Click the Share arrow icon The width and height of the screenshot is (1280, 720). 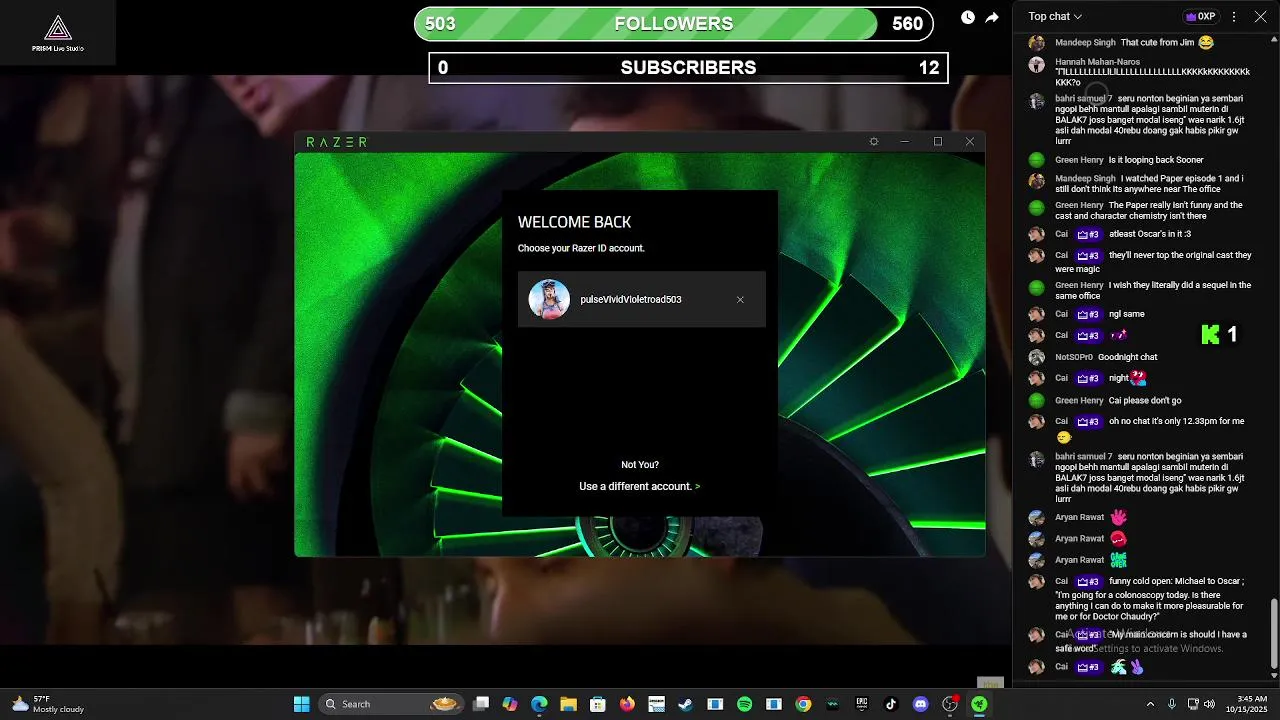(x=992, y=17)
